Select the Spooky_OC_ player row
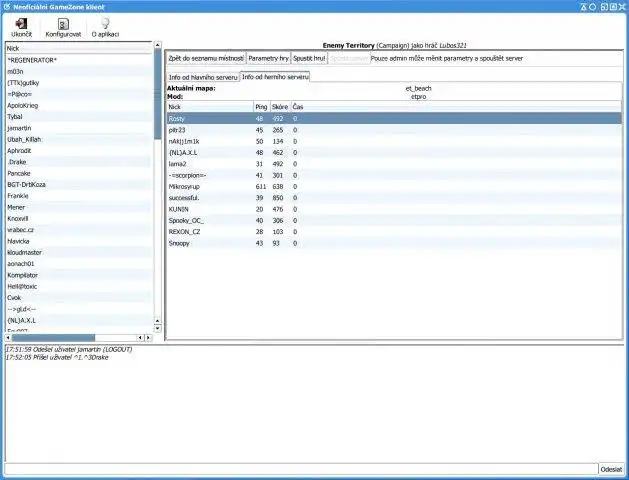 coord(394,221)
